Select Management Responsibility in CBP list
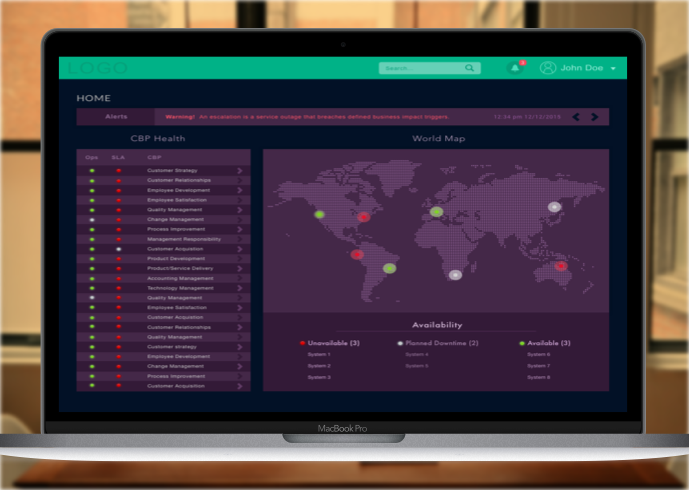Image resolution: width=689 pixels, height=490 pixels. click(184, 239)
